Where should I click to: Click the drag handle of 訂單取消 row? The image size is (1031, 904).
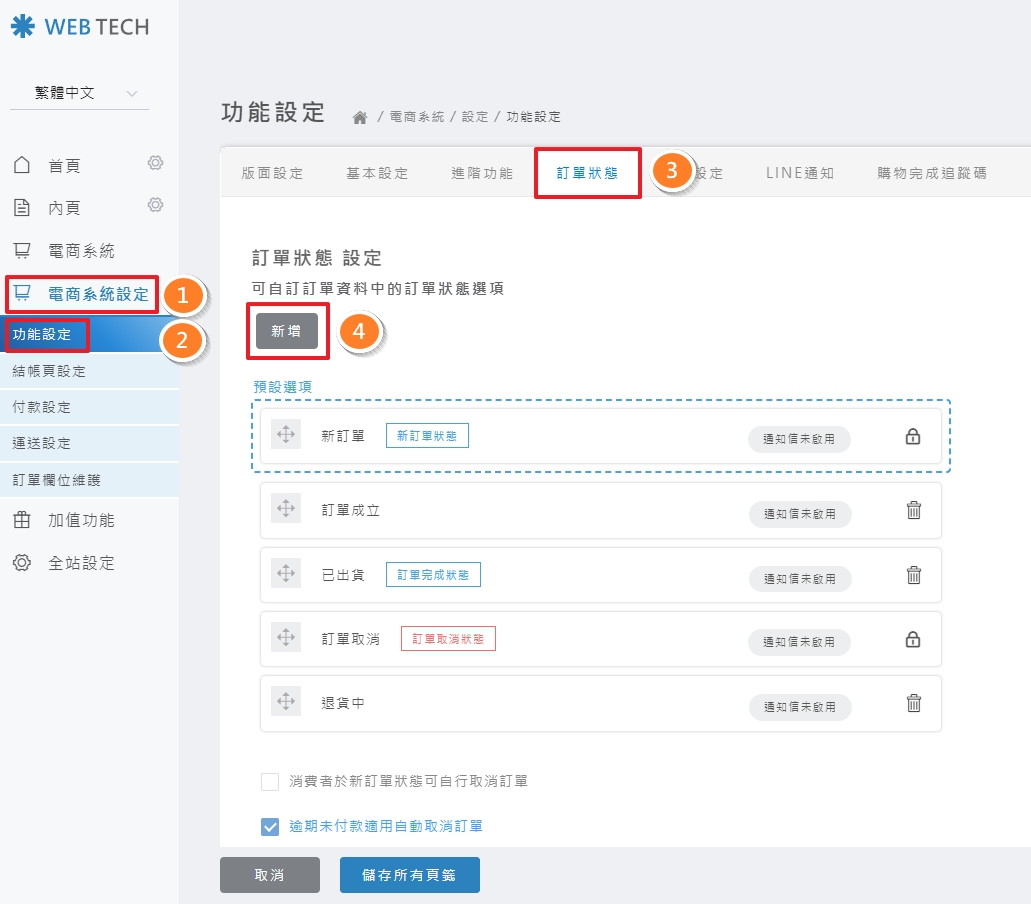point(286,637)
